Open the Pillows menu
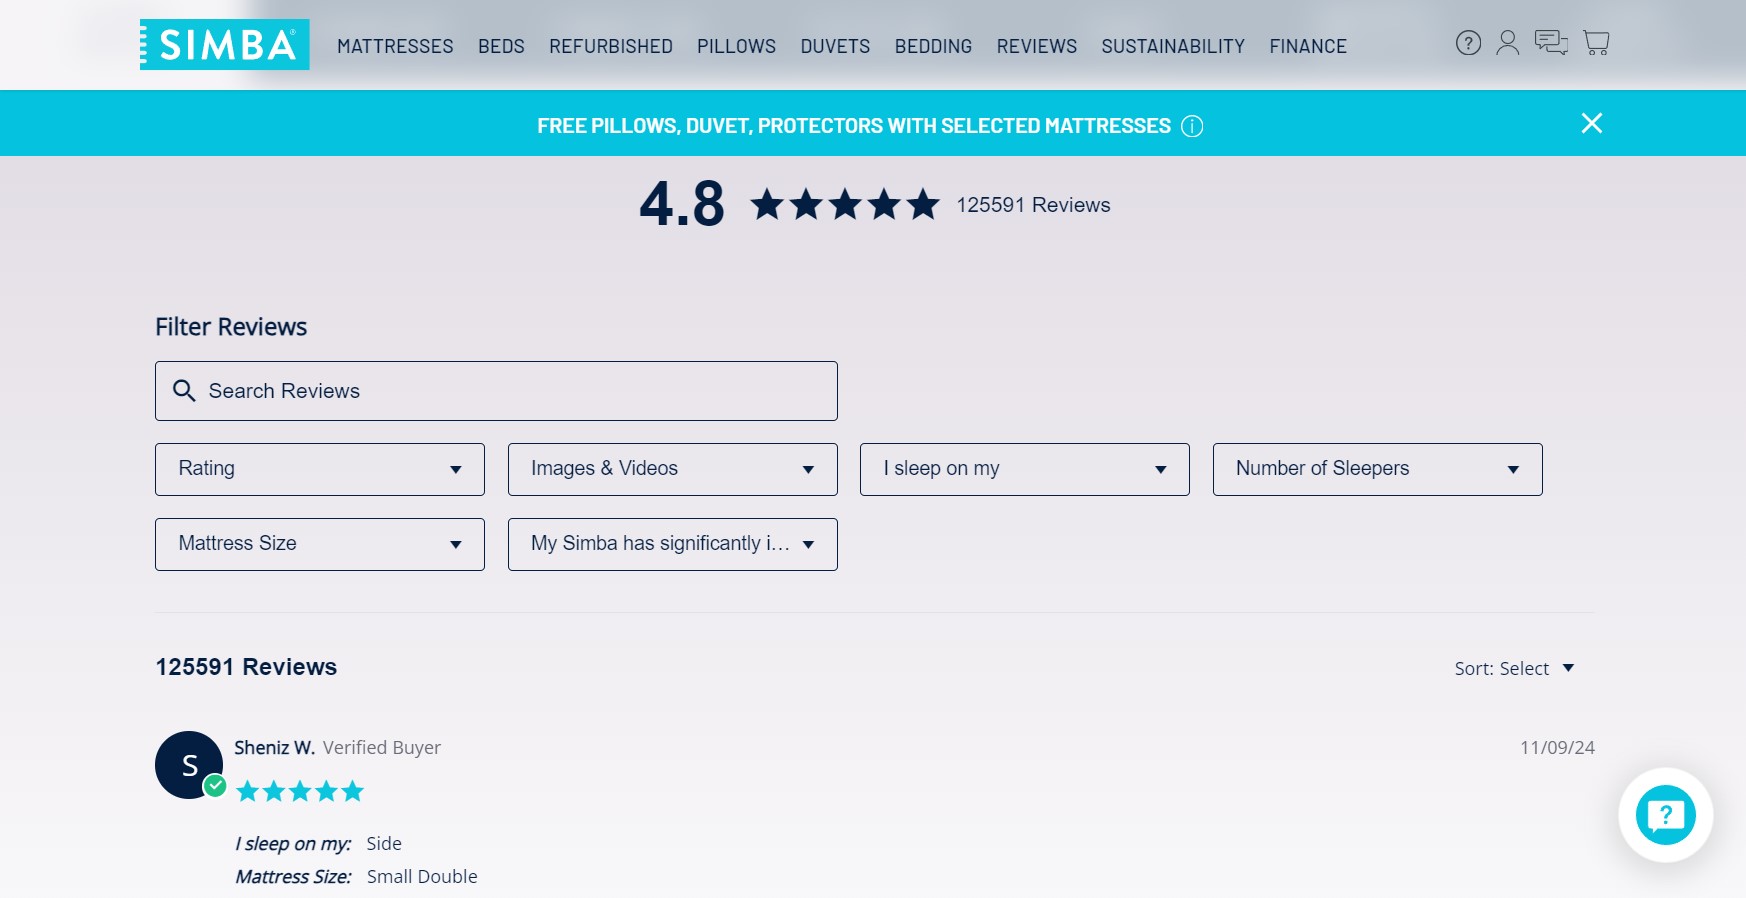 736,46
